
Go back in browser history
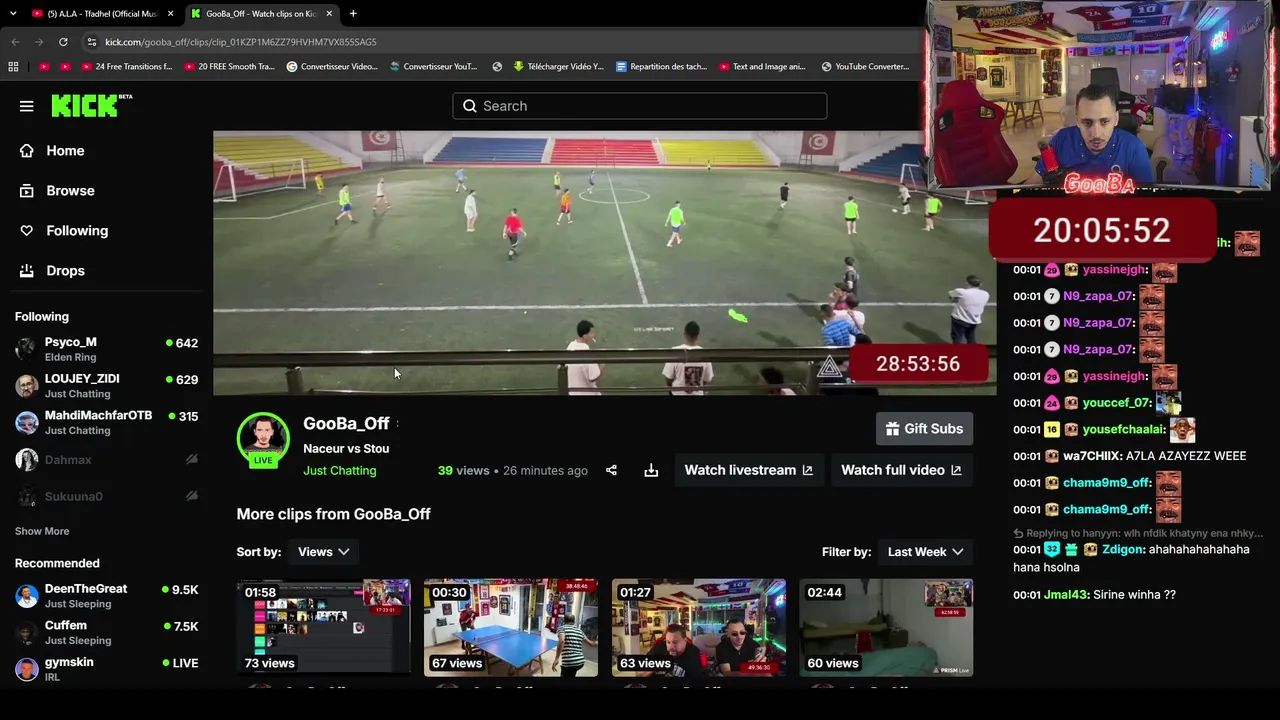(15, 42)
